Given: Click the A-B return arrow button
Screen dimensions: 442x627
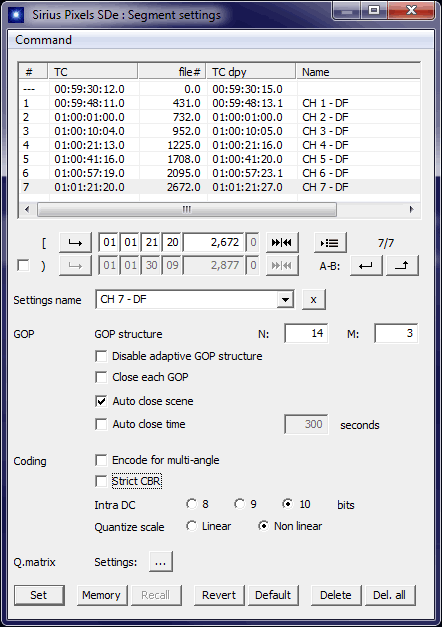Looking at the screenshot, I should click(x=366, y=266).
